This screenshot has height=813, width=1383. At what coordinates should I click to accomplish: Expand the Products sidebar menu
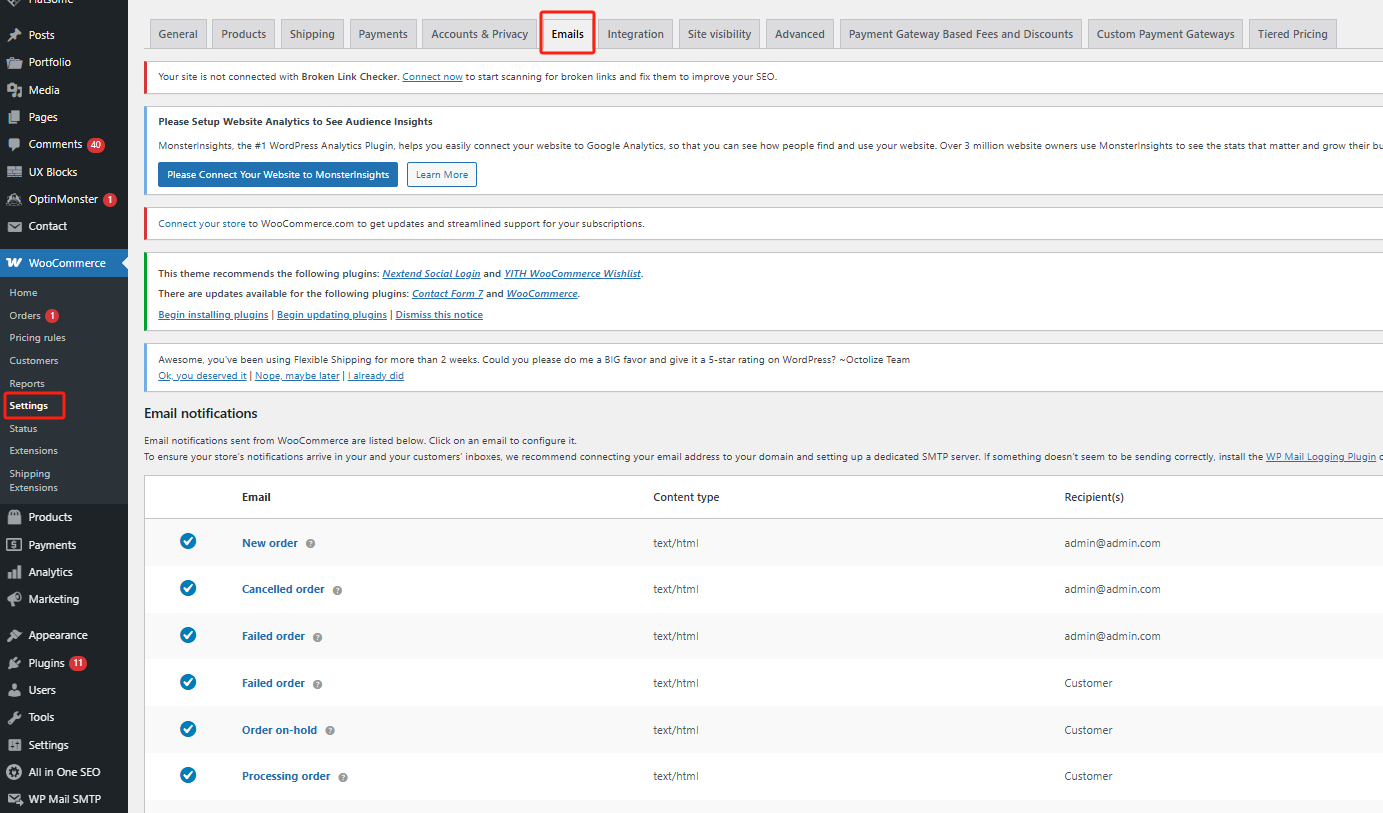click(50, 517)
